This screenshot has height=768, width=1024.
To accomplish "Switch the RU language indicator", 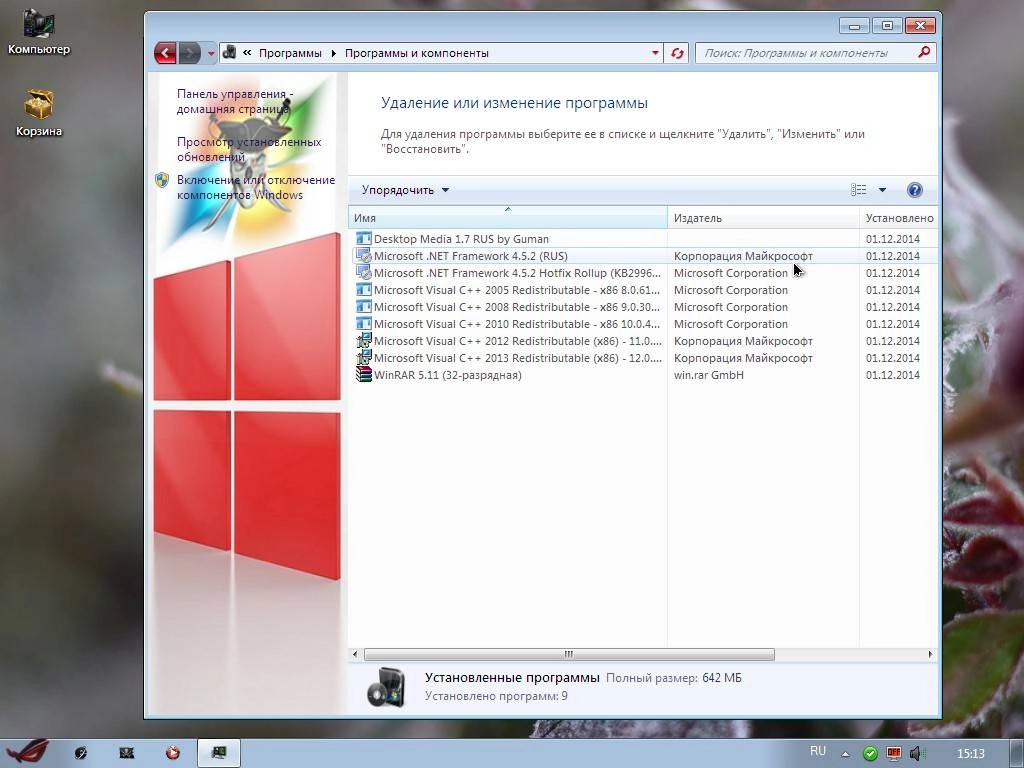I will [x=818, y=751].
